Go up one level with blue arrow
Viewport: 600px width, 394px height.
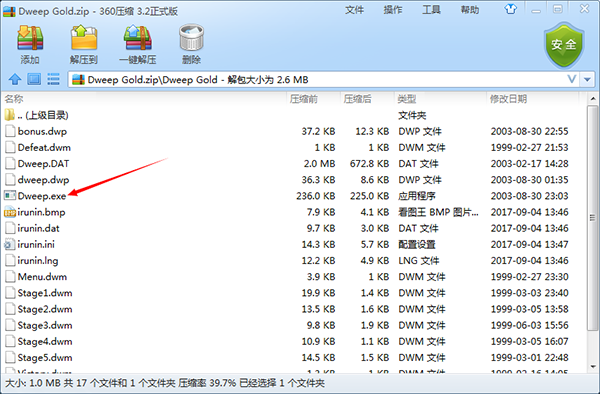coord(15,79)
